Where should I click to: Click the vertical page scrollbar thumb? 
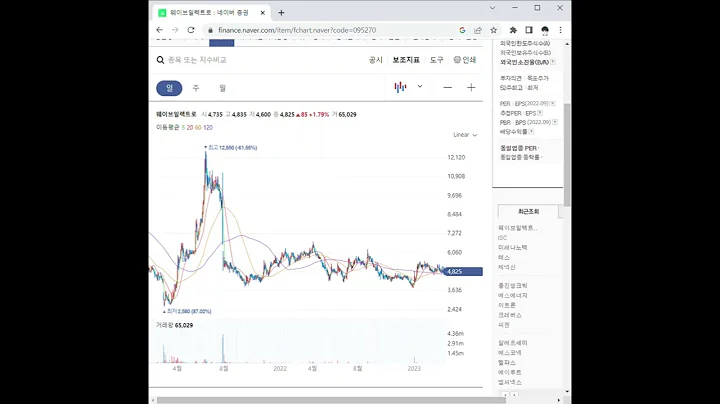point(567,154)
